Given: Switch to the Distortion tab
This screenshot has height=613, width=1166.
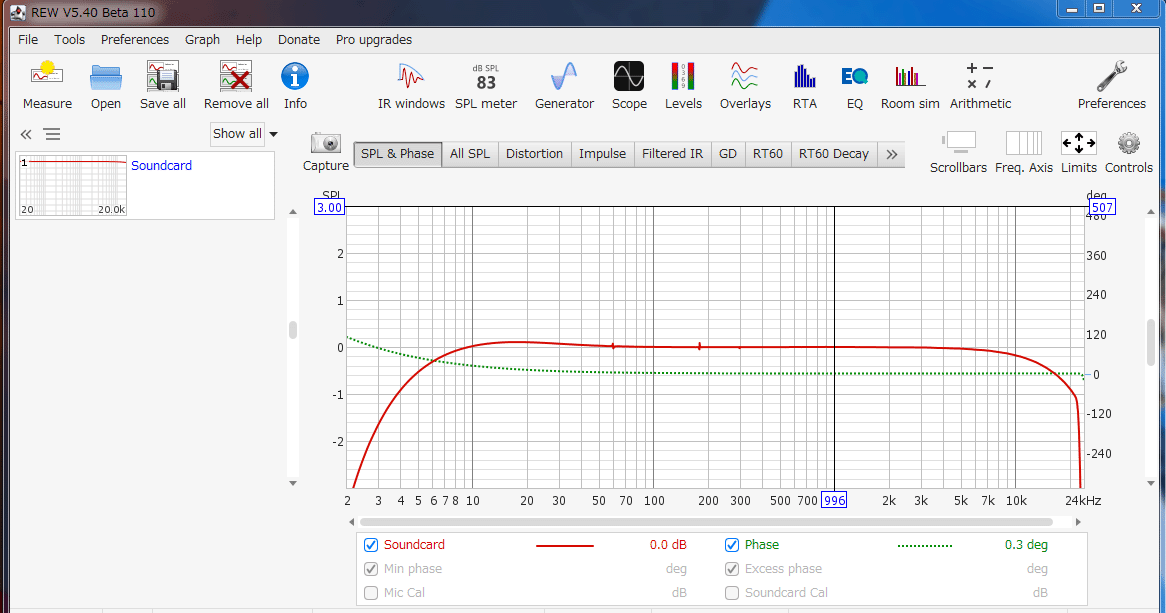Looking at the screenshot, I should (x=534, y=154).
